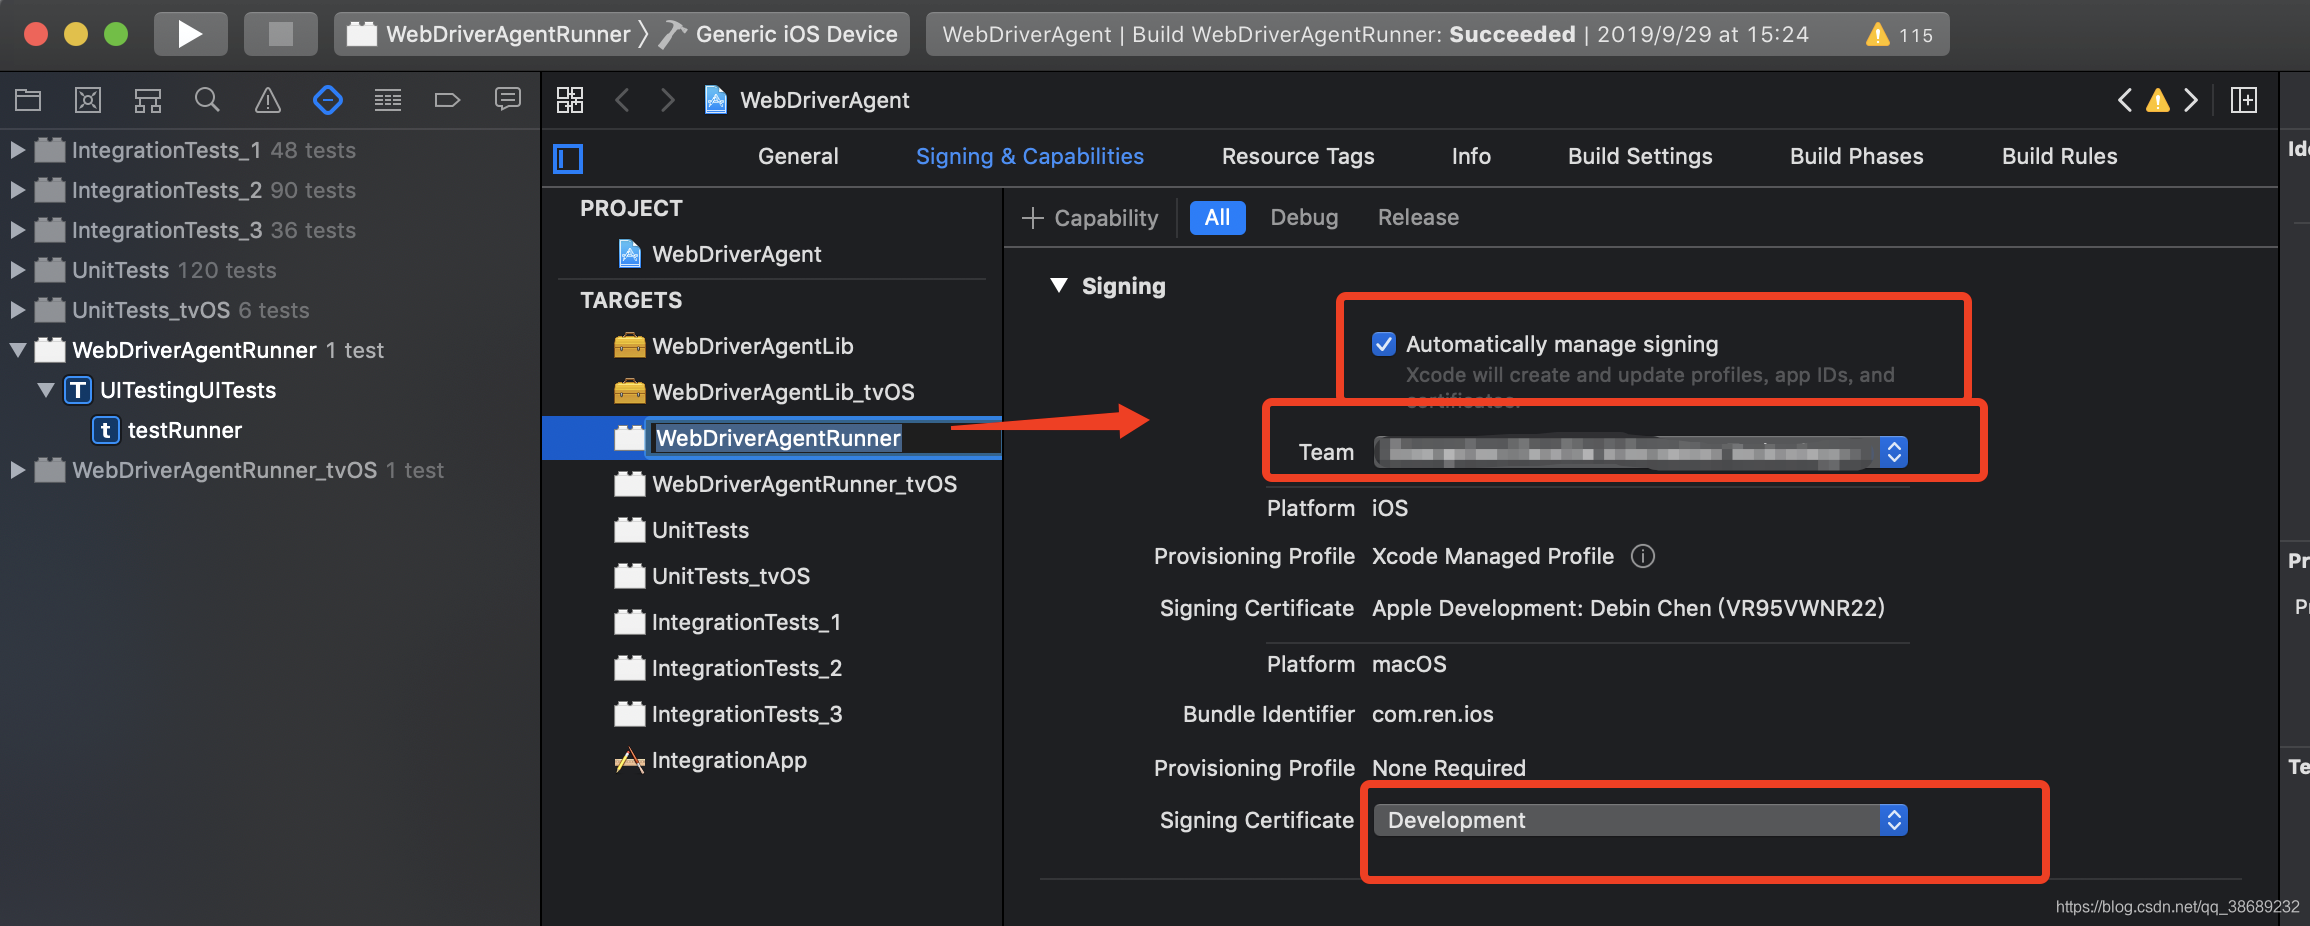
Task: Open the Resource Tags tab
Action: [1298, 156]
